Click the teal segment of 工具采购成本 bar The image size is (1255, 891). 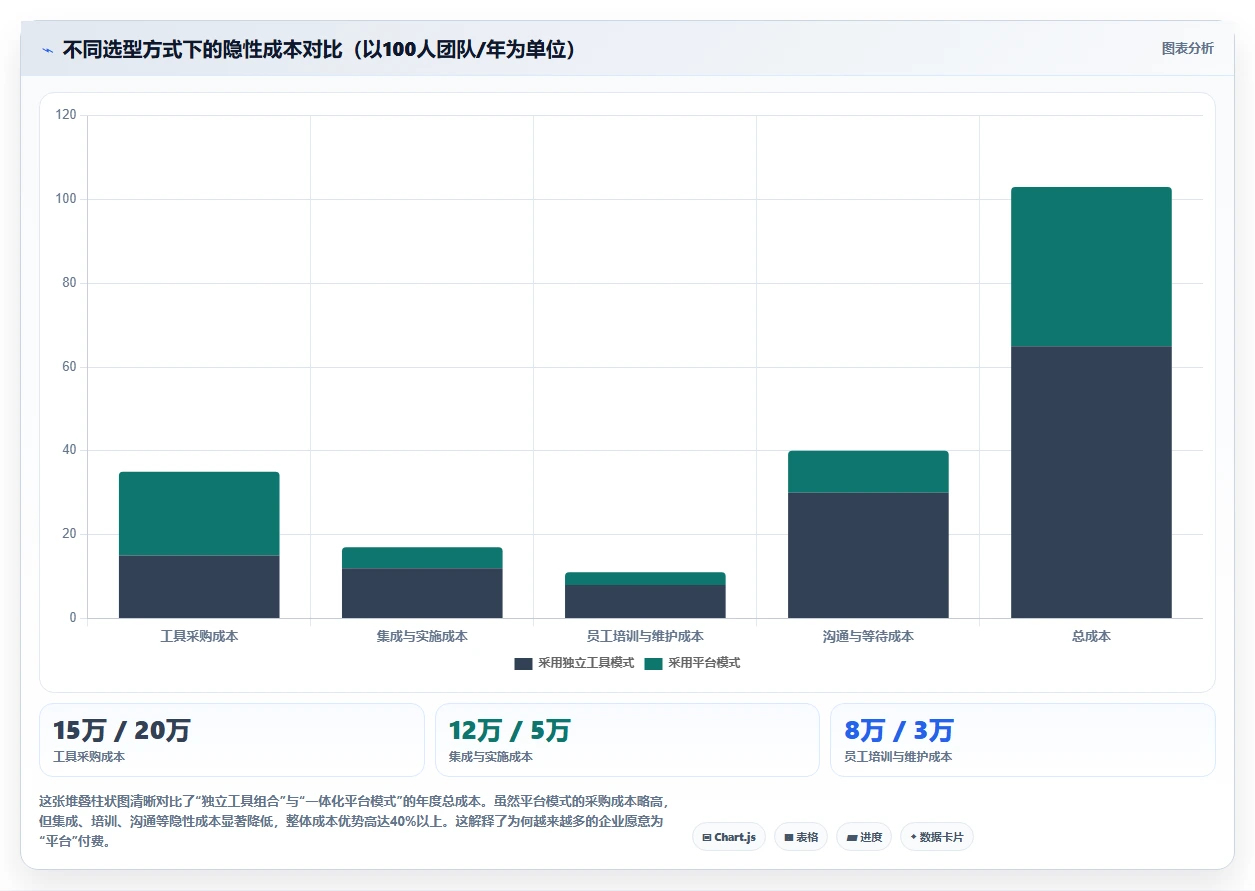199,513
